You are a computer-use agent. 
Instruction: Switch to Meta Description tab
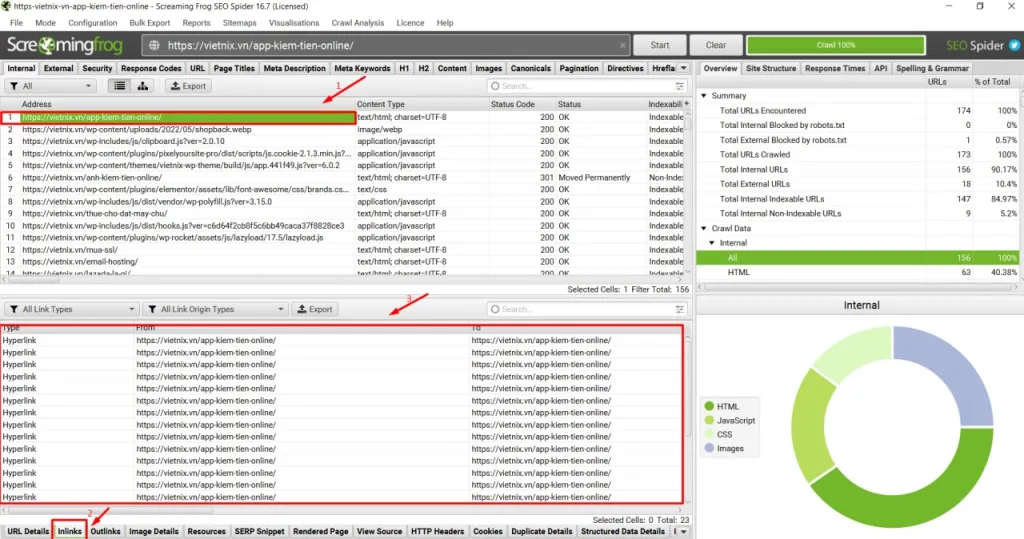(x=295, y=68)
